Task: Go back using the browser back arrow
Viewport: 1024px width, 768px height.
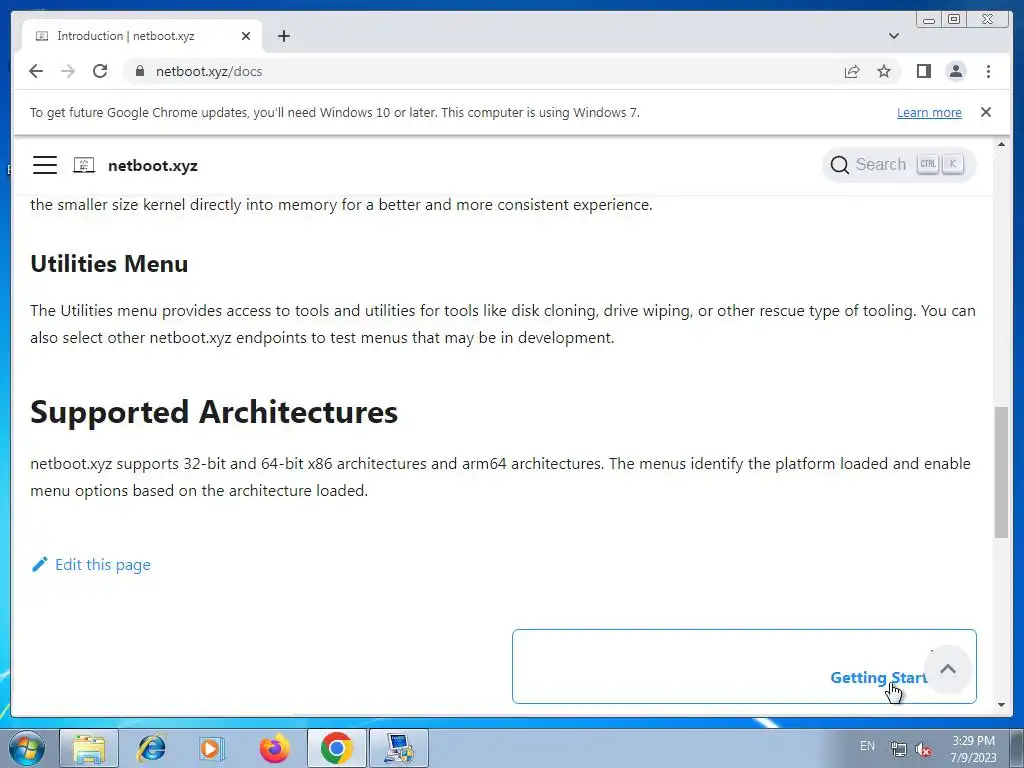Action: (36, 71)
